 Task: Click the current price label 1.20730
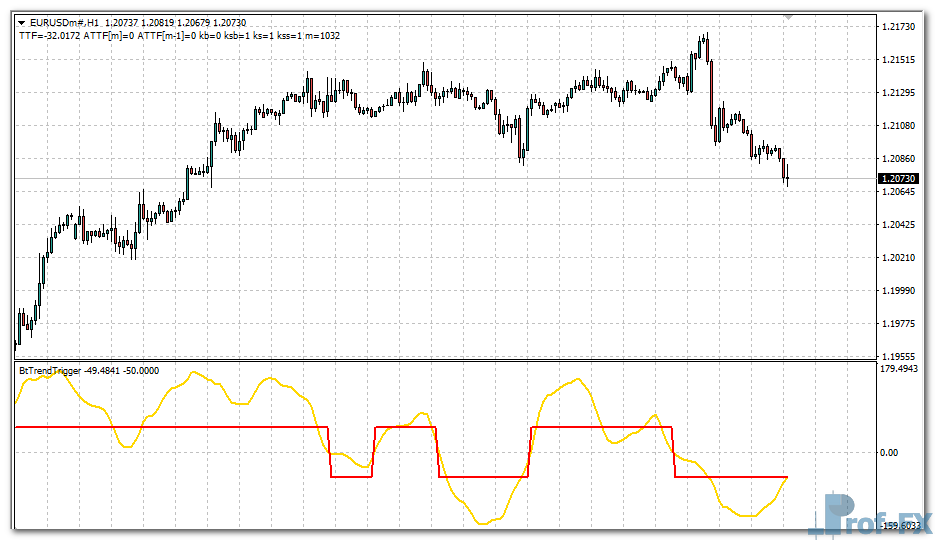click(x=897, y=178)
